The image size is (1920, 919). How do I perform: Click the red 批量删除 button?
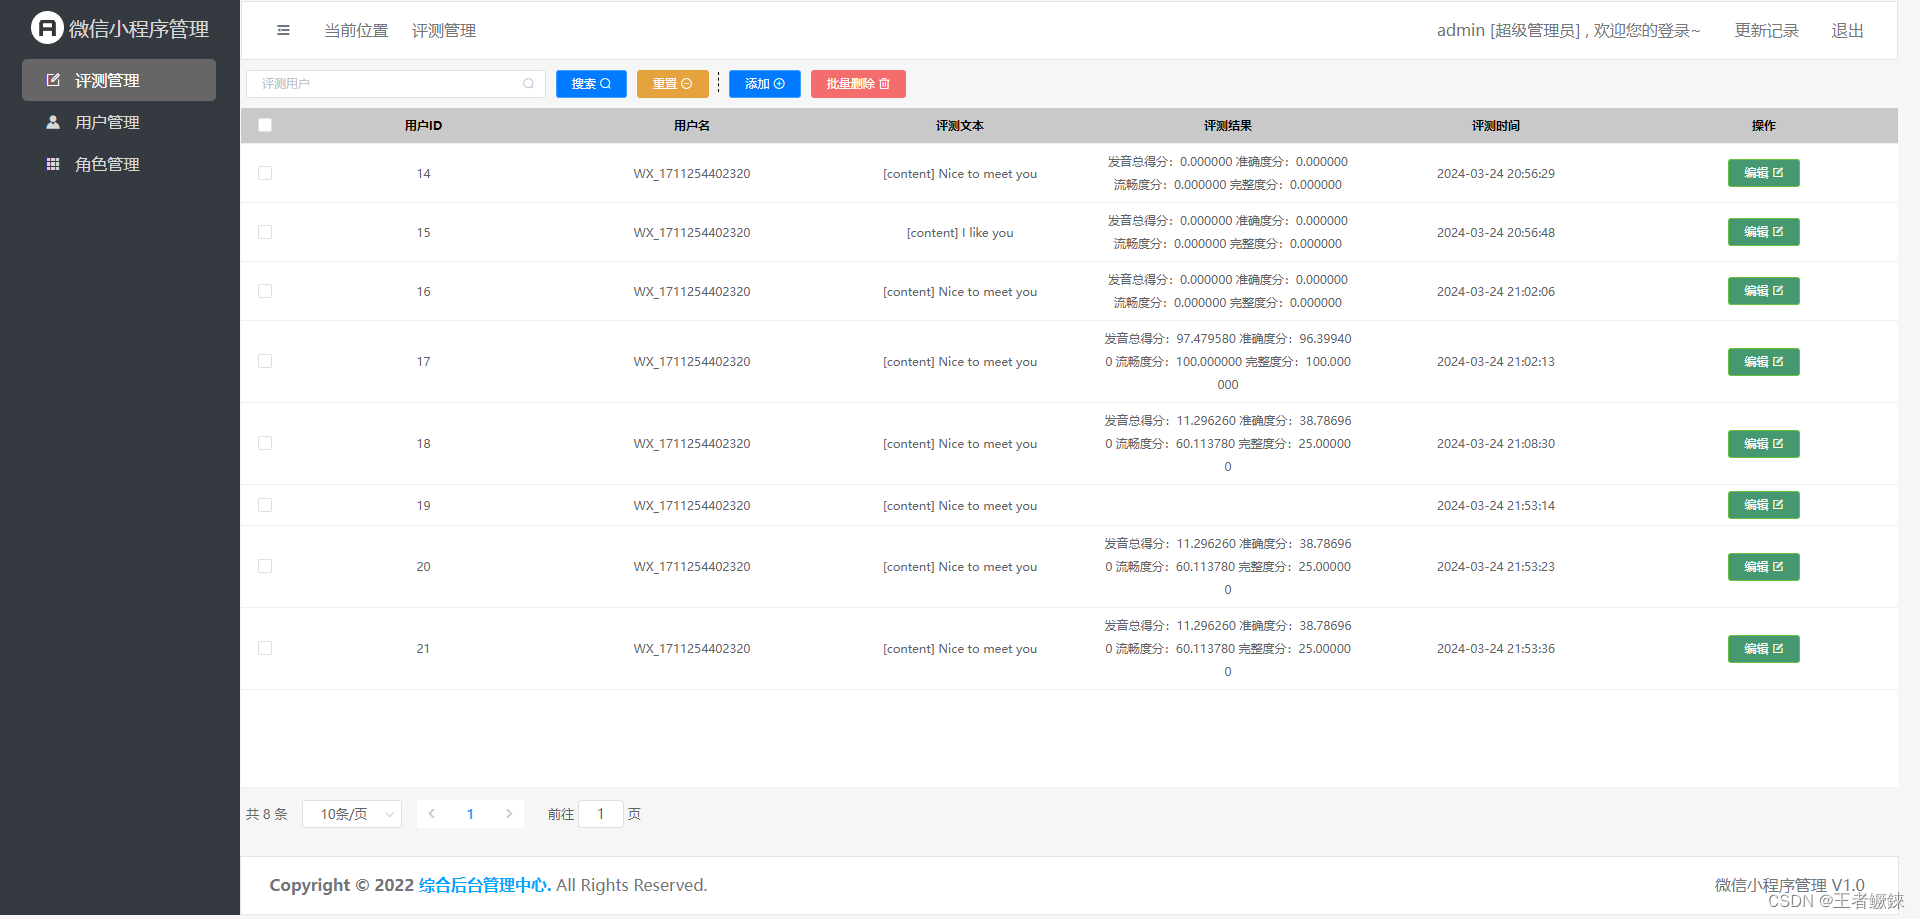[858, 84]
